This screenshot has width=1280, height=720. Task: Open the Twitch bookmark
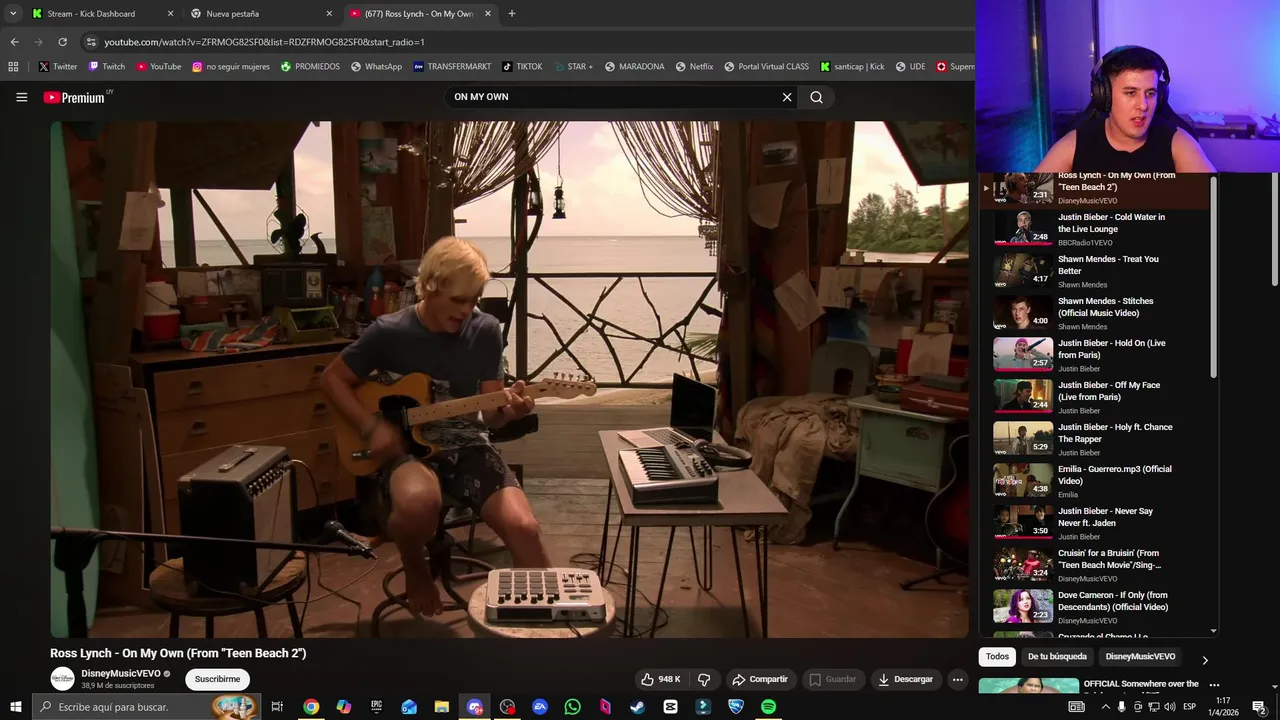[107, 67]
